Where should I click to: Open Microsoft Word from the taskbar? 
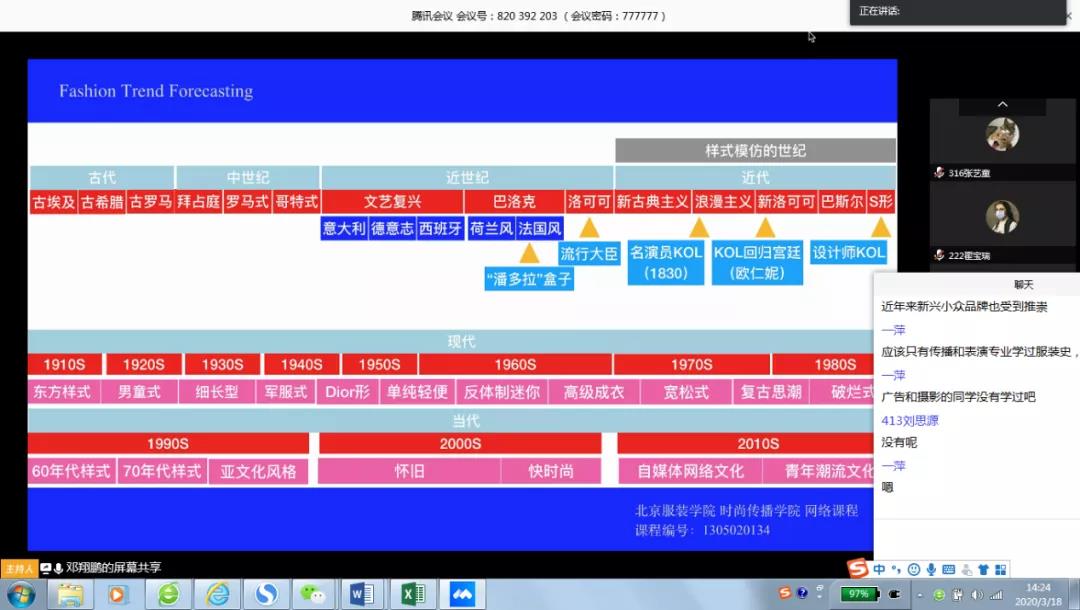tap(362, 594)
